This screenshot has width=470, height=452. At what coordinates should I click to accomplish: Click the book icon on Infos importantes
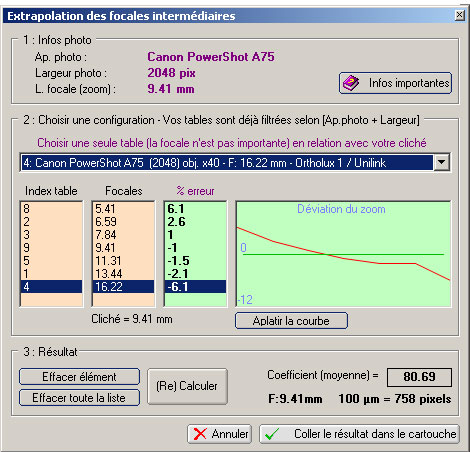pyautogui.click(x=351, y=83)
